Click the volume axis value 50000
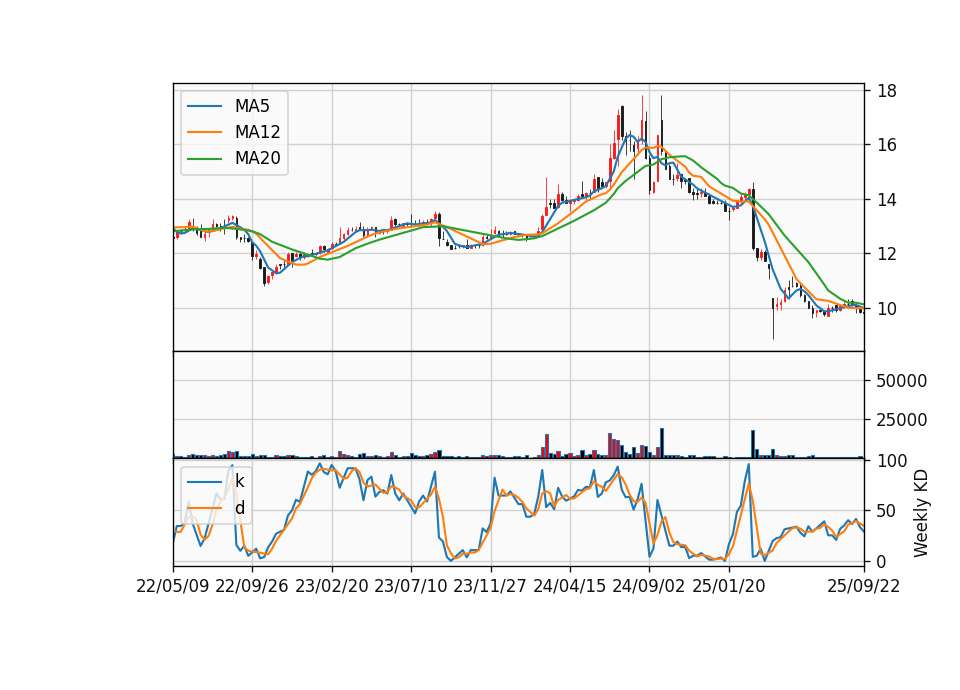960x690 pixels. [902, 381]
